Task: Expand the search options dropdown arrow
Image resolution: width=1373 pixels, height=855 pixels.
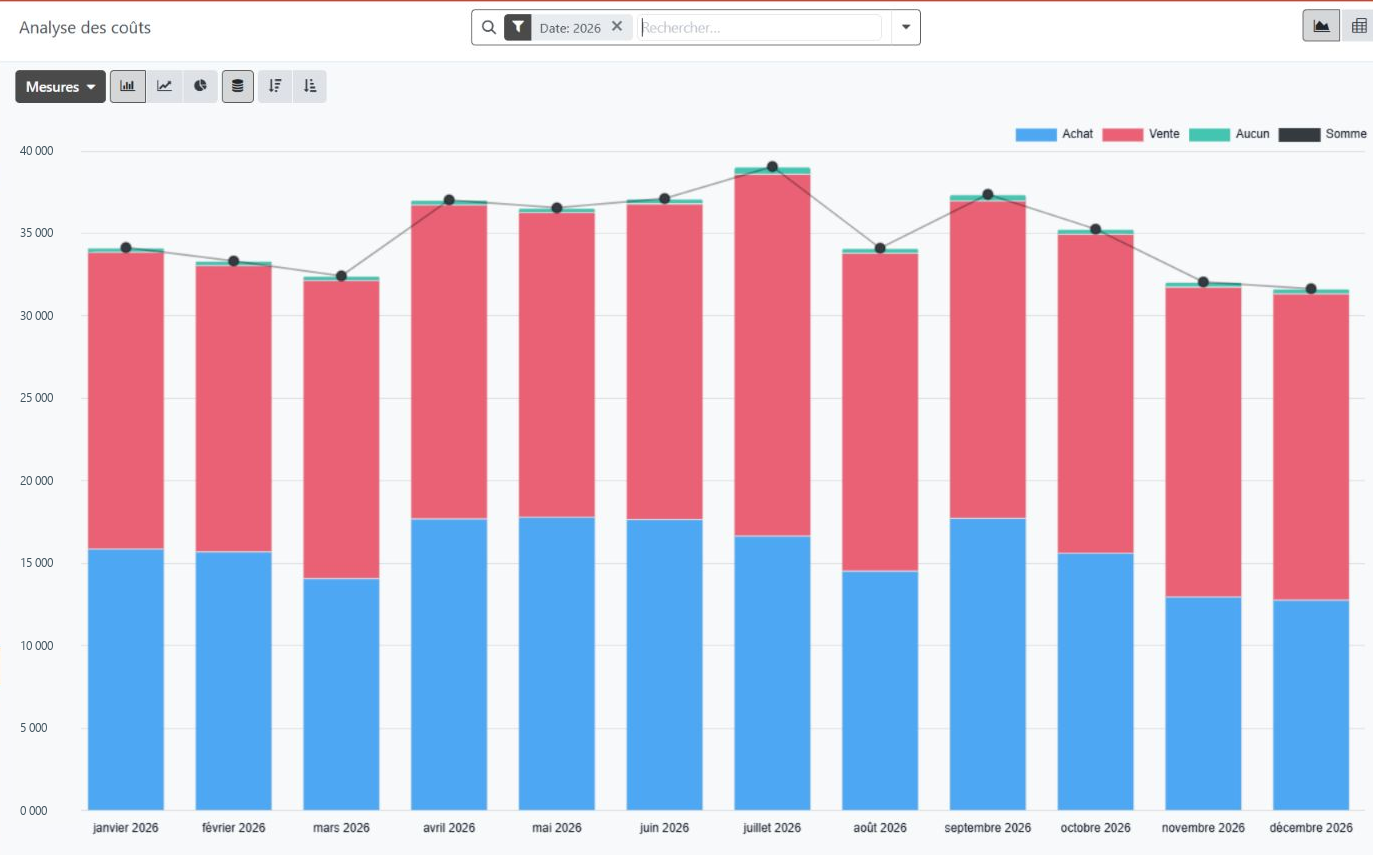Action: [906, 27]
